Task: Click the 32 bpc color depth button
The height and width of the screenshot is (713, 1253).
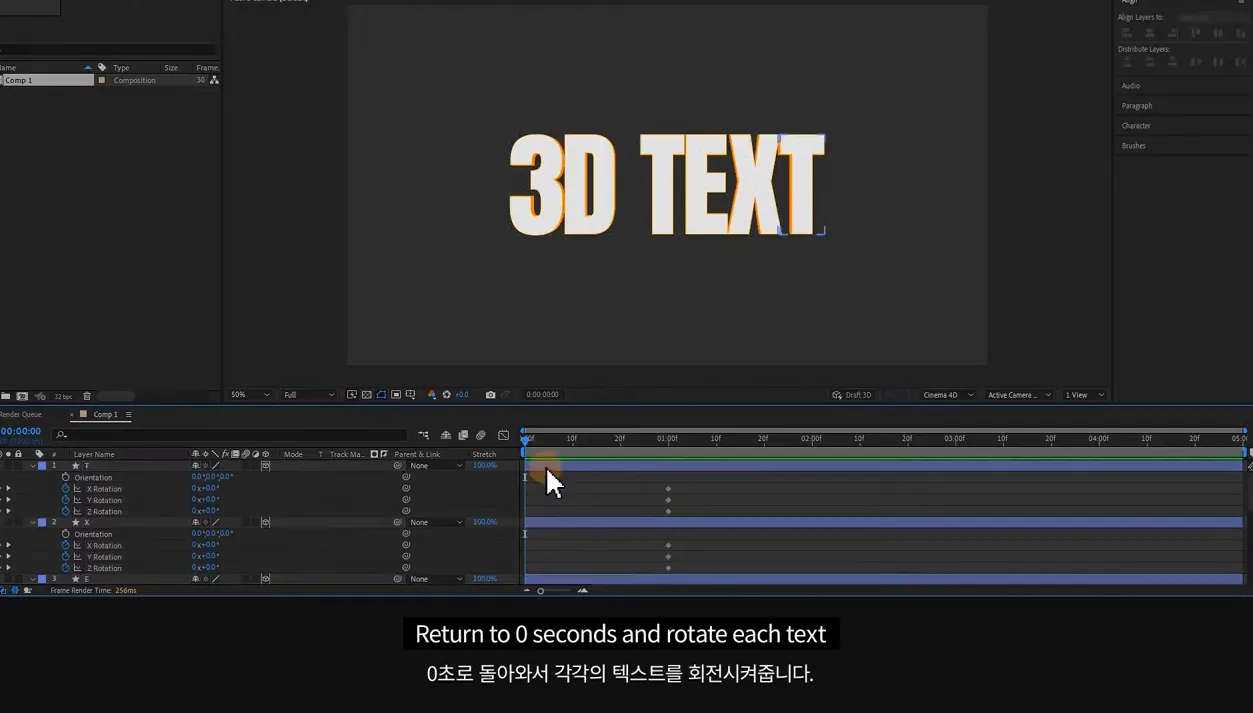Action: coord(62,396)
